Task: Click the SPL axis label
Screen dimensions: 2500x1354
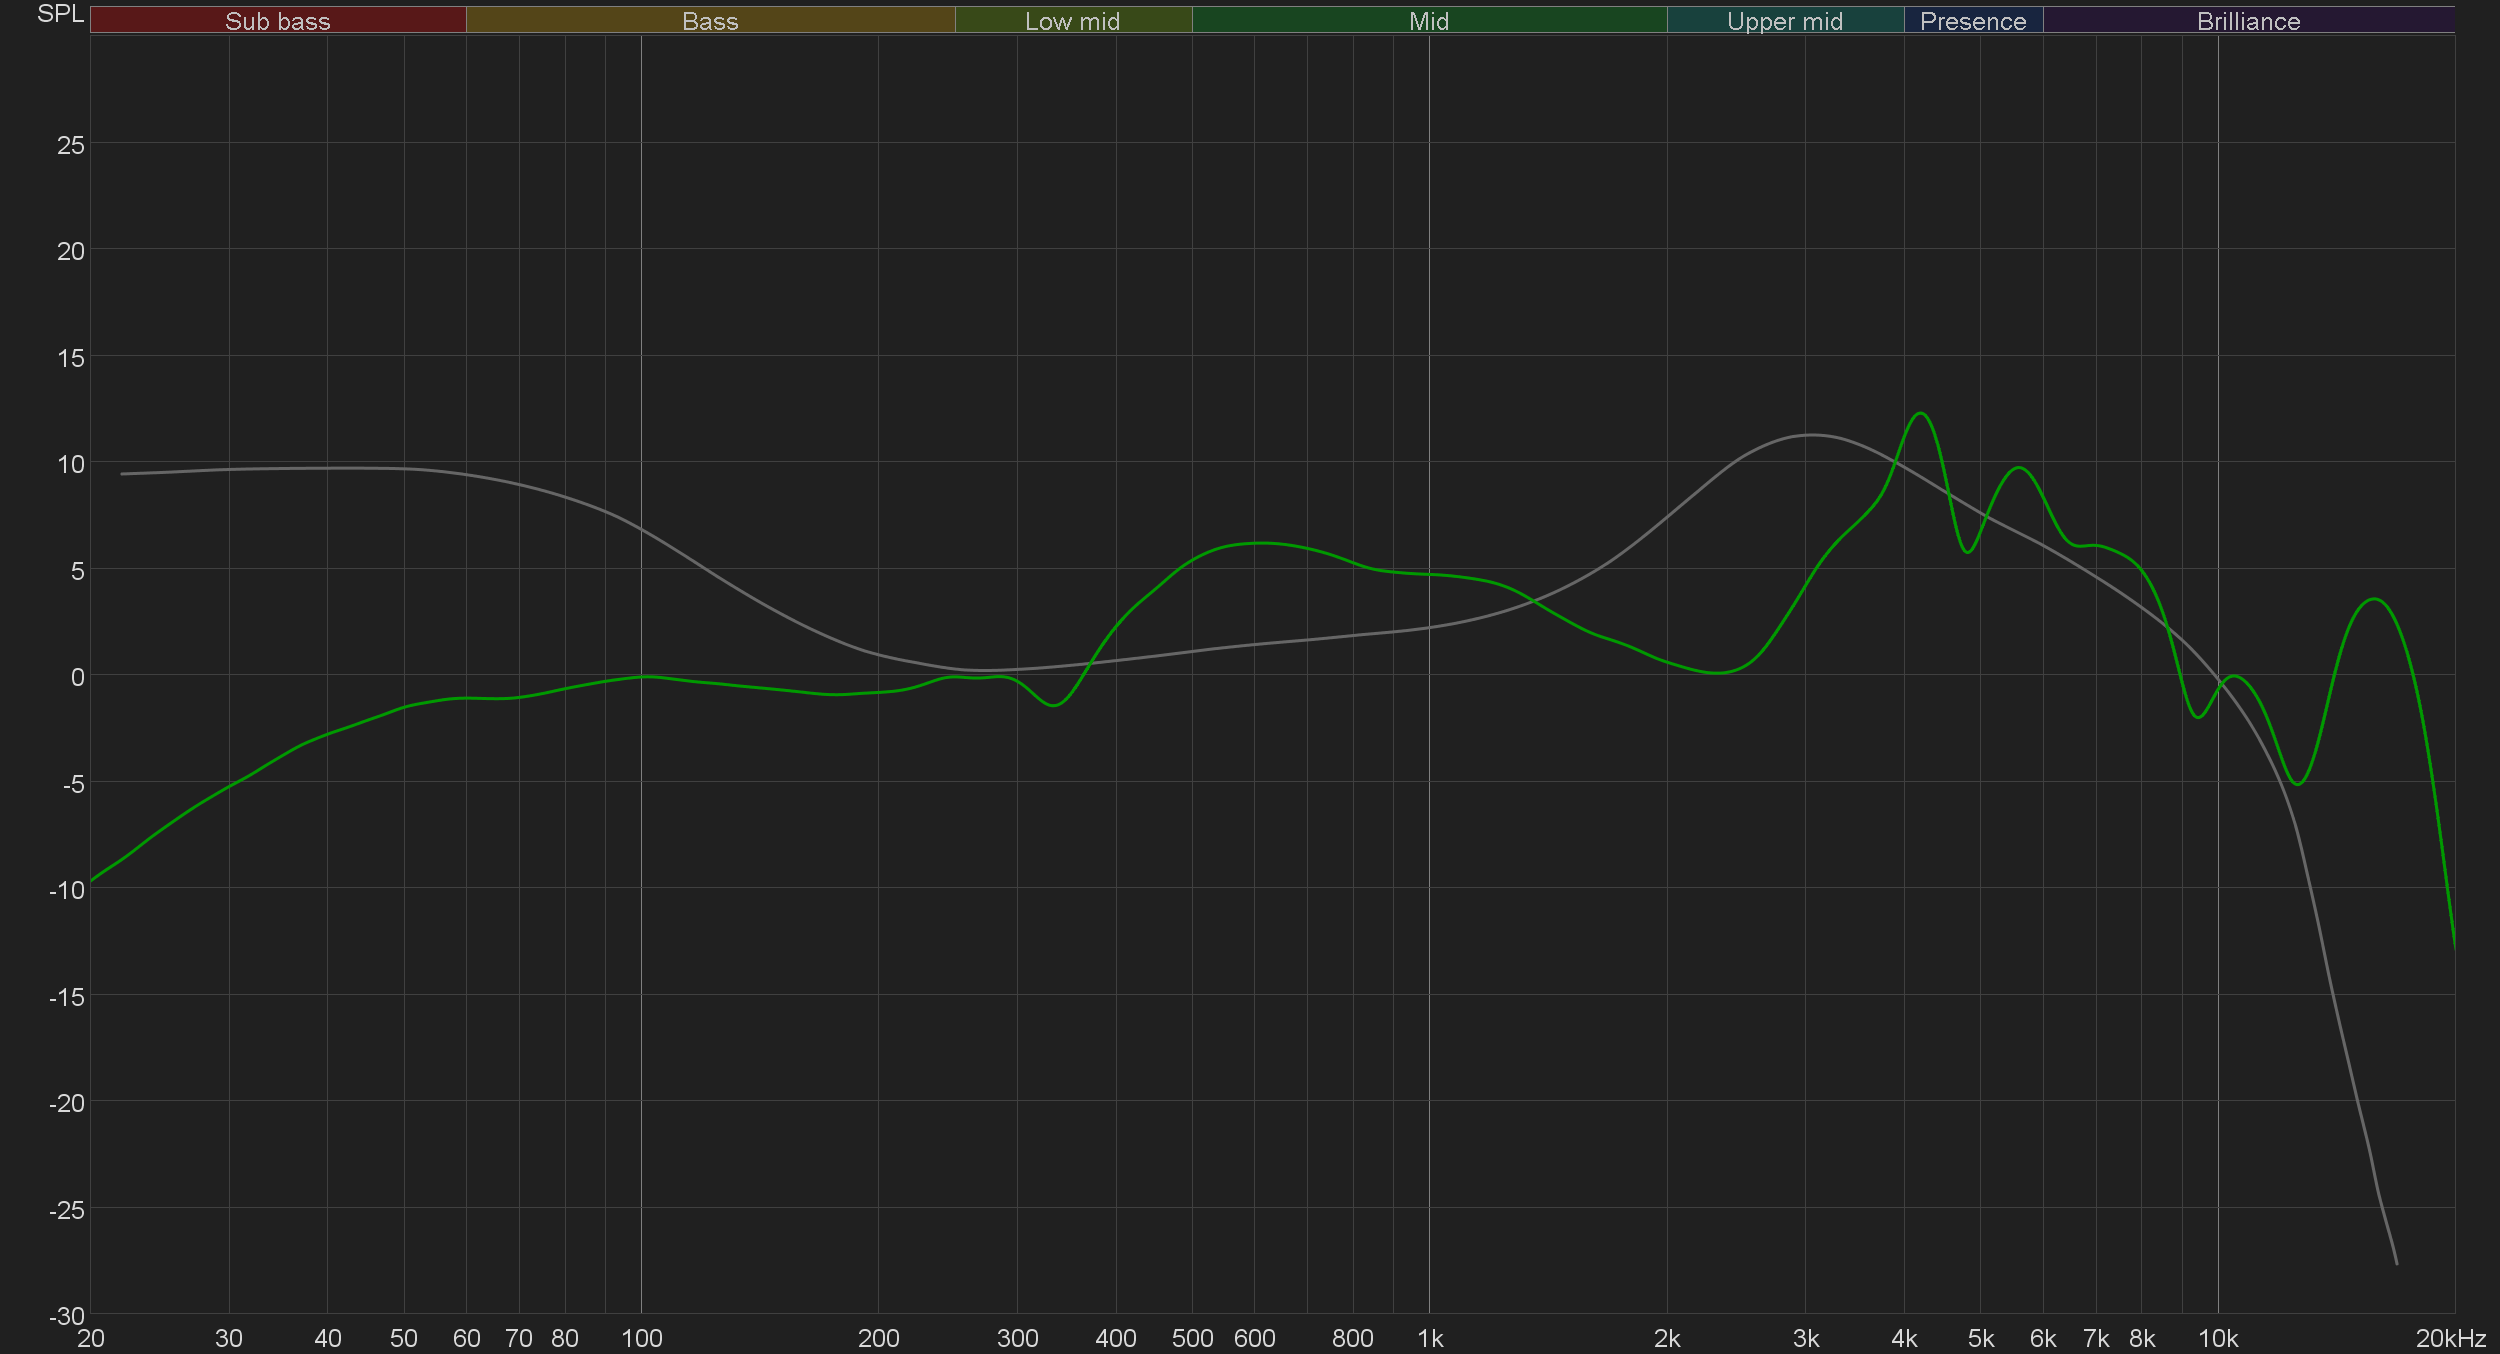Action: [x=60, y=14]
